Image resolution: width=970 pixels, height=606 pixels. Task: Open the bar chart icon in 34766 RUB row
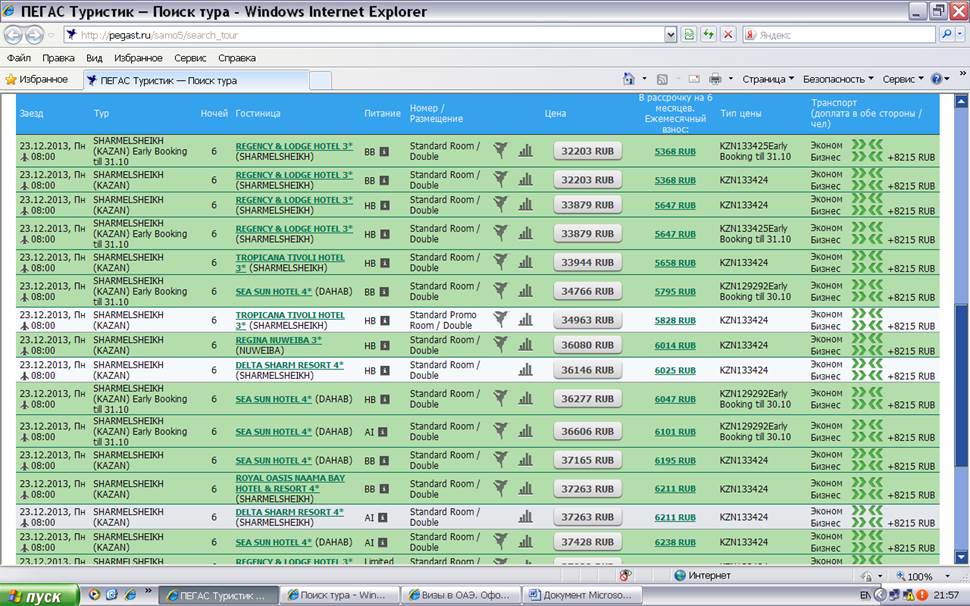(x=525, y=291)
